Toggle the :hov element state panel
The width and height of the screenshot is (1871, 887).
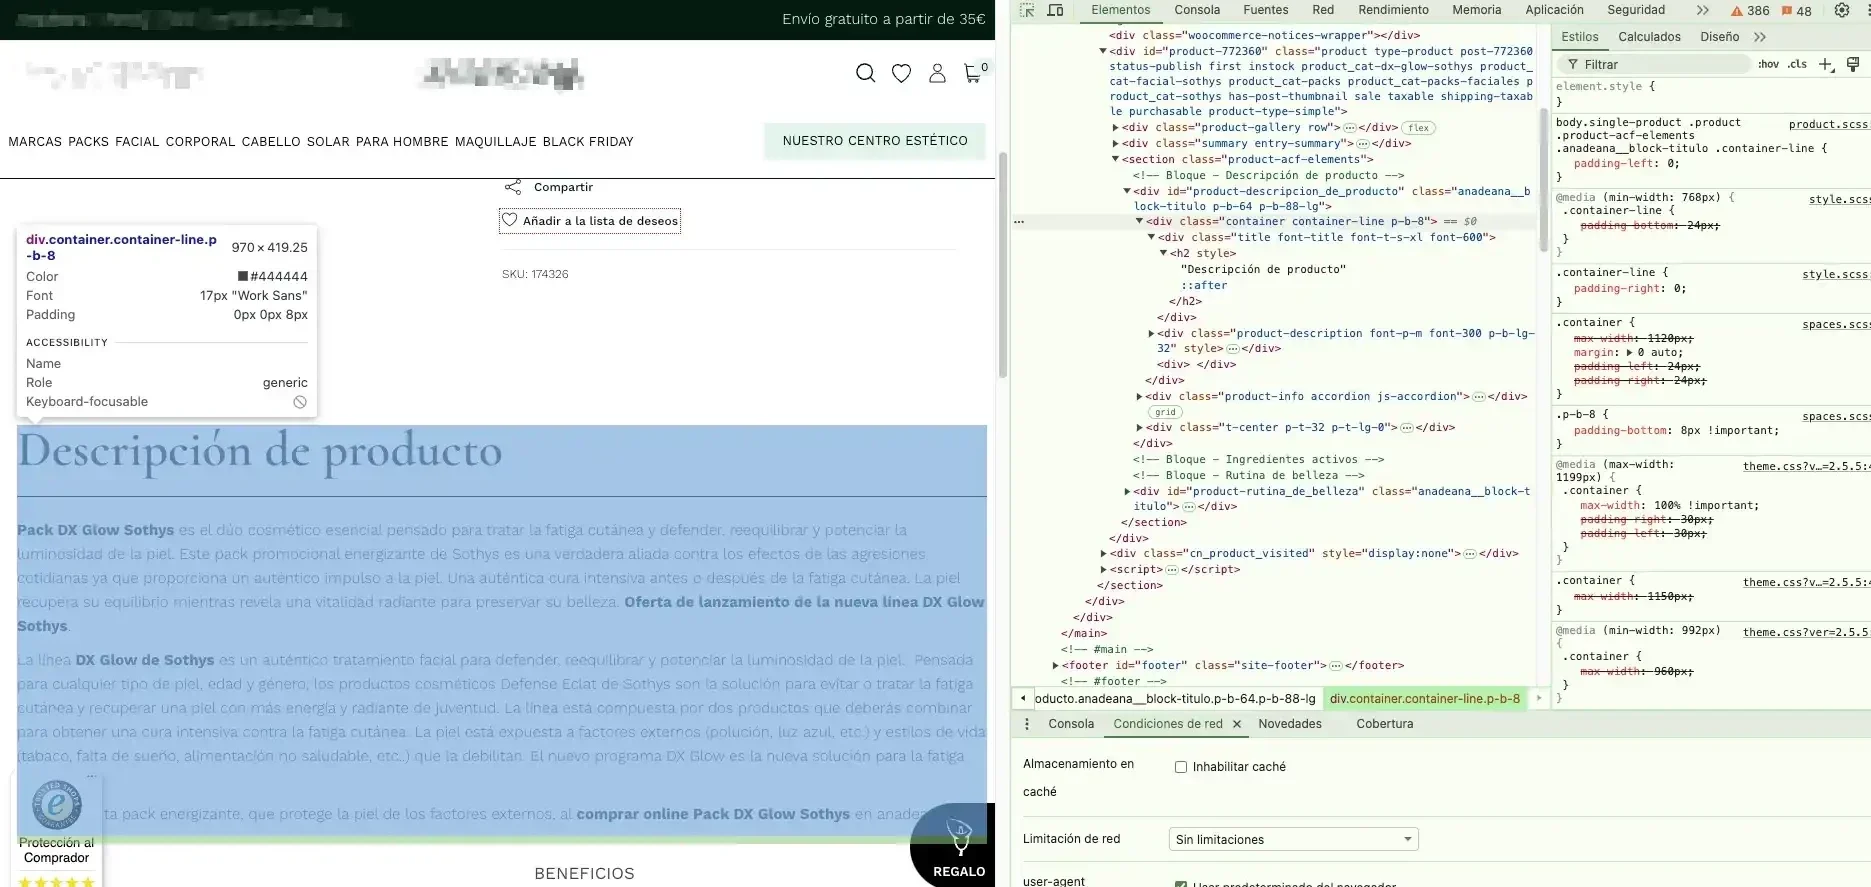click(1768, 64)
